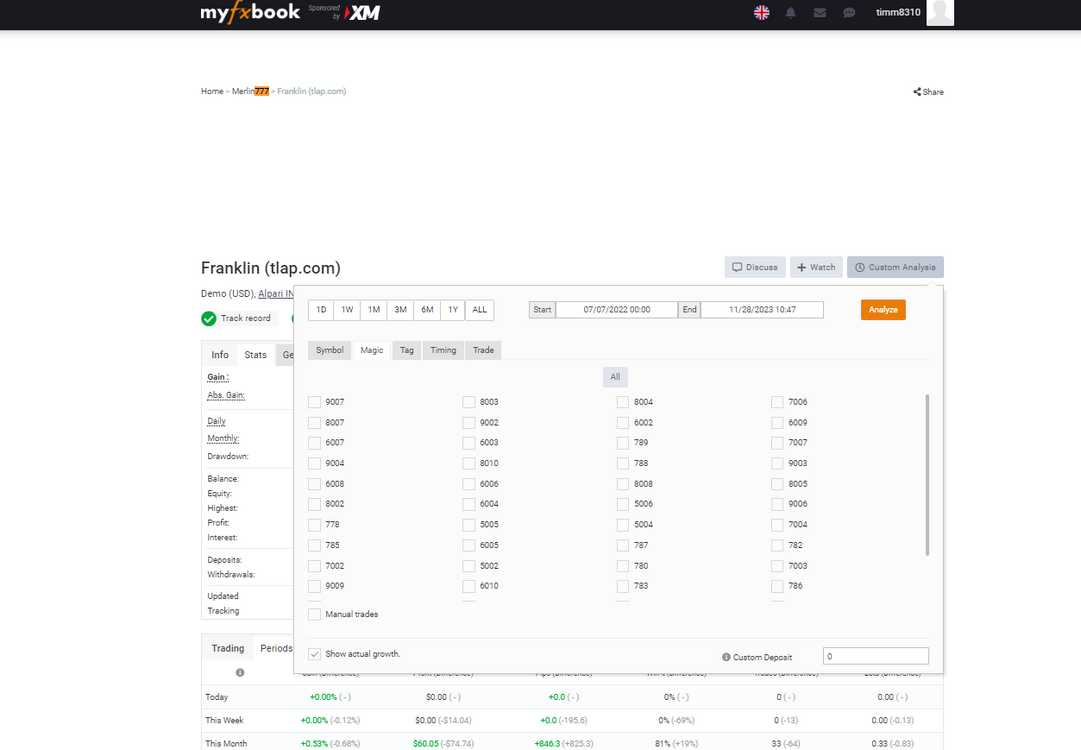Click the periods table info icon
1081x750 pixels.
tap(240, 672)
